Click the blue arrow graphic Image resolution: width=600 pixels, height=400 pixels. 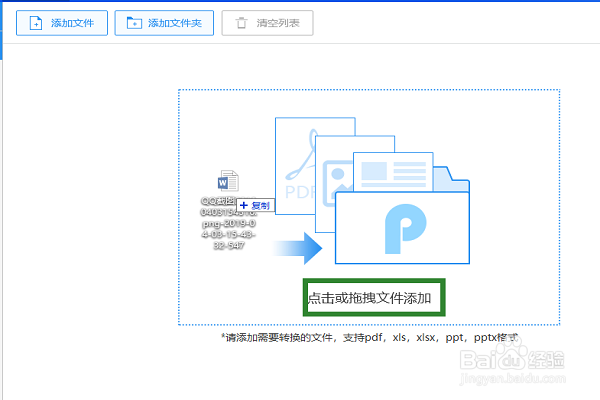tap(297, 248)
